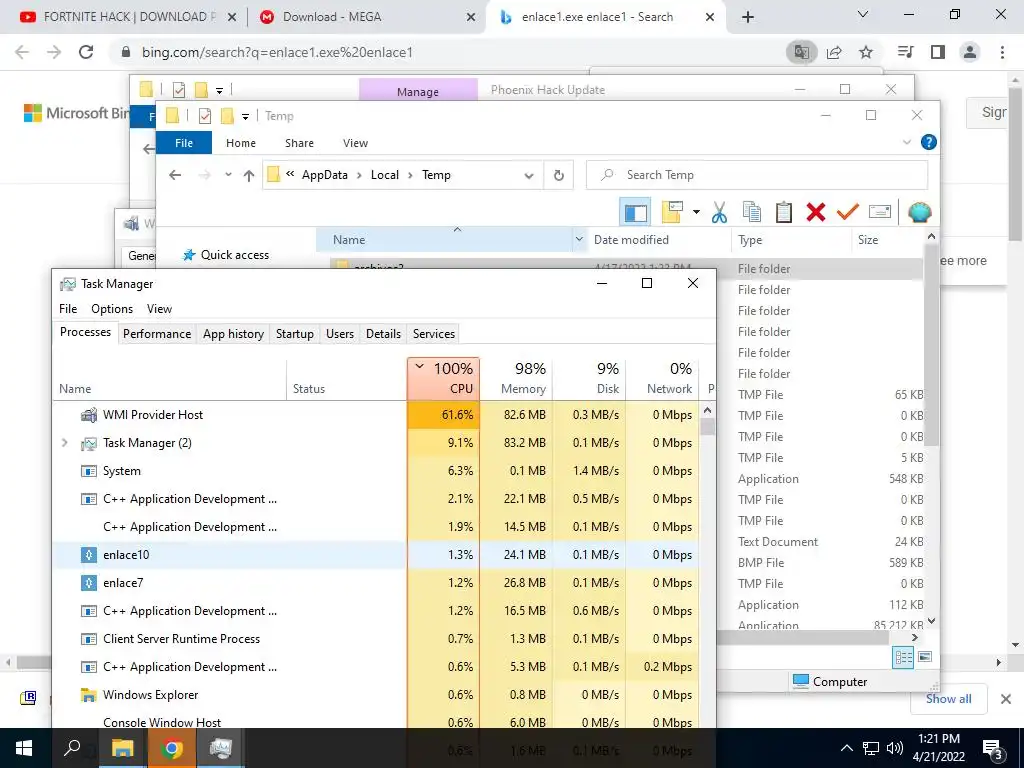Select Client Server Runtime Process row

376,639
